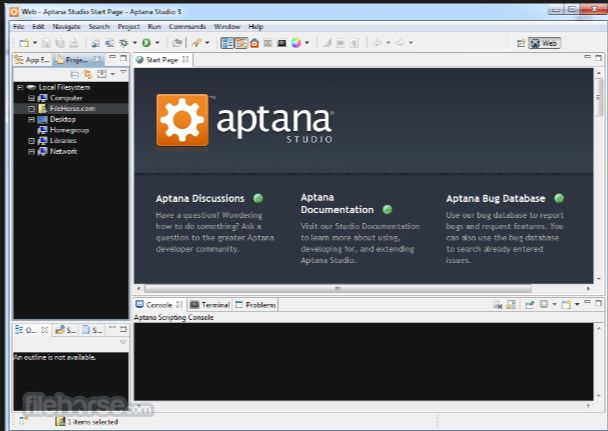Open the Aptana Discussions link
Viewport: 608px width, 431px height.
pyautogui.click(x=200, y=198)
